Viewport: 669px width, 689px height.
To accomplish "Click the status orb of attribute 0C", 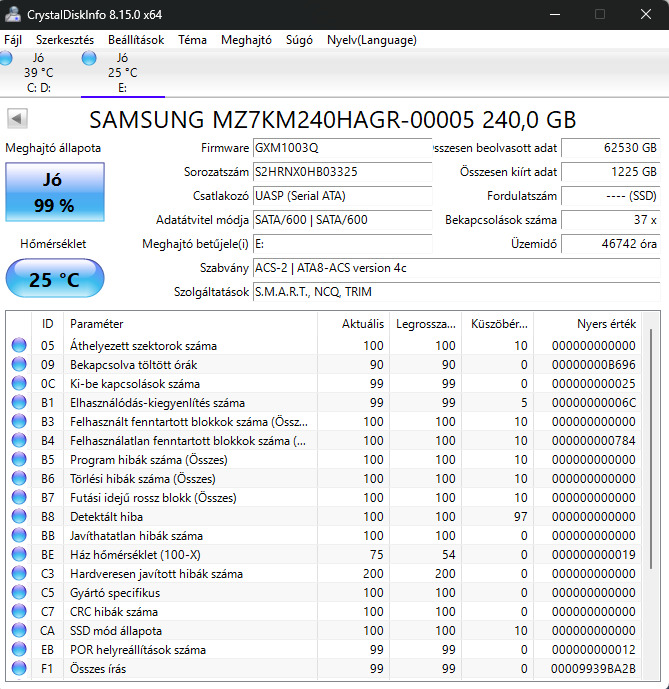I will 19,383.
